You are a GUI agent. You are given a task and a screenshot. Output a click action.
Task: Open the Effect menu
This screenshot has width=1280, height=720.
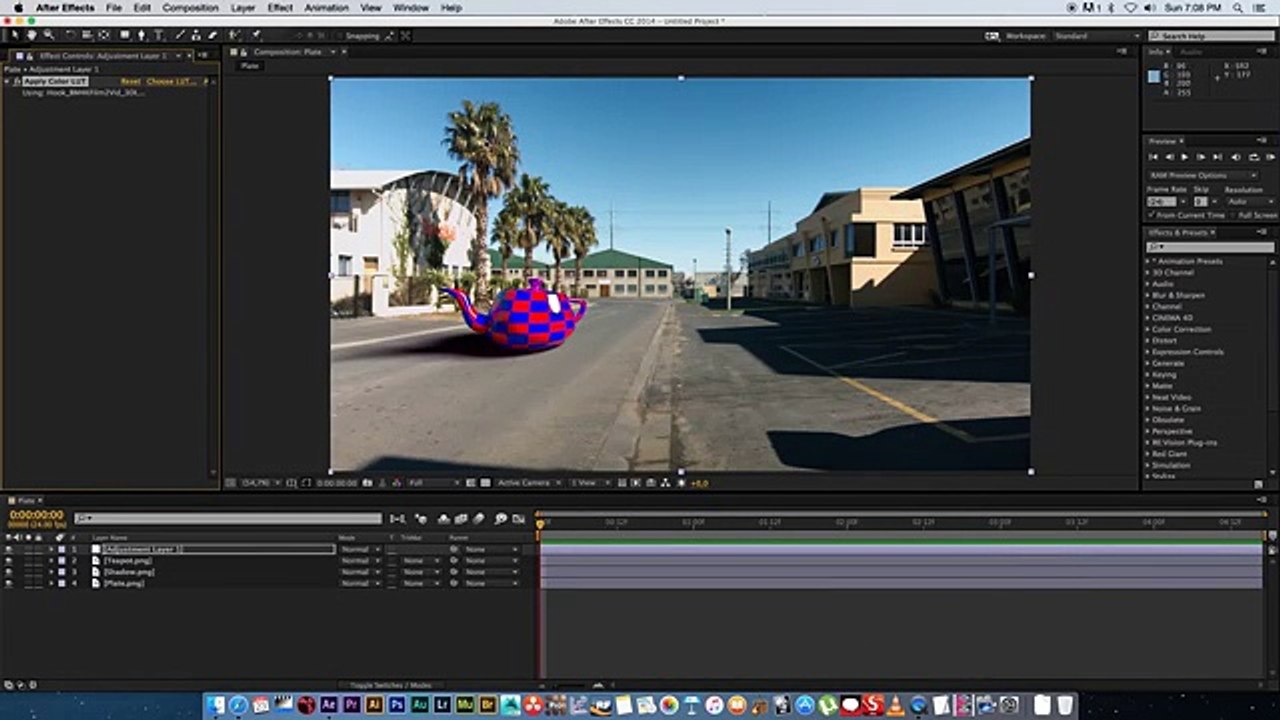[x=280, y=7]
